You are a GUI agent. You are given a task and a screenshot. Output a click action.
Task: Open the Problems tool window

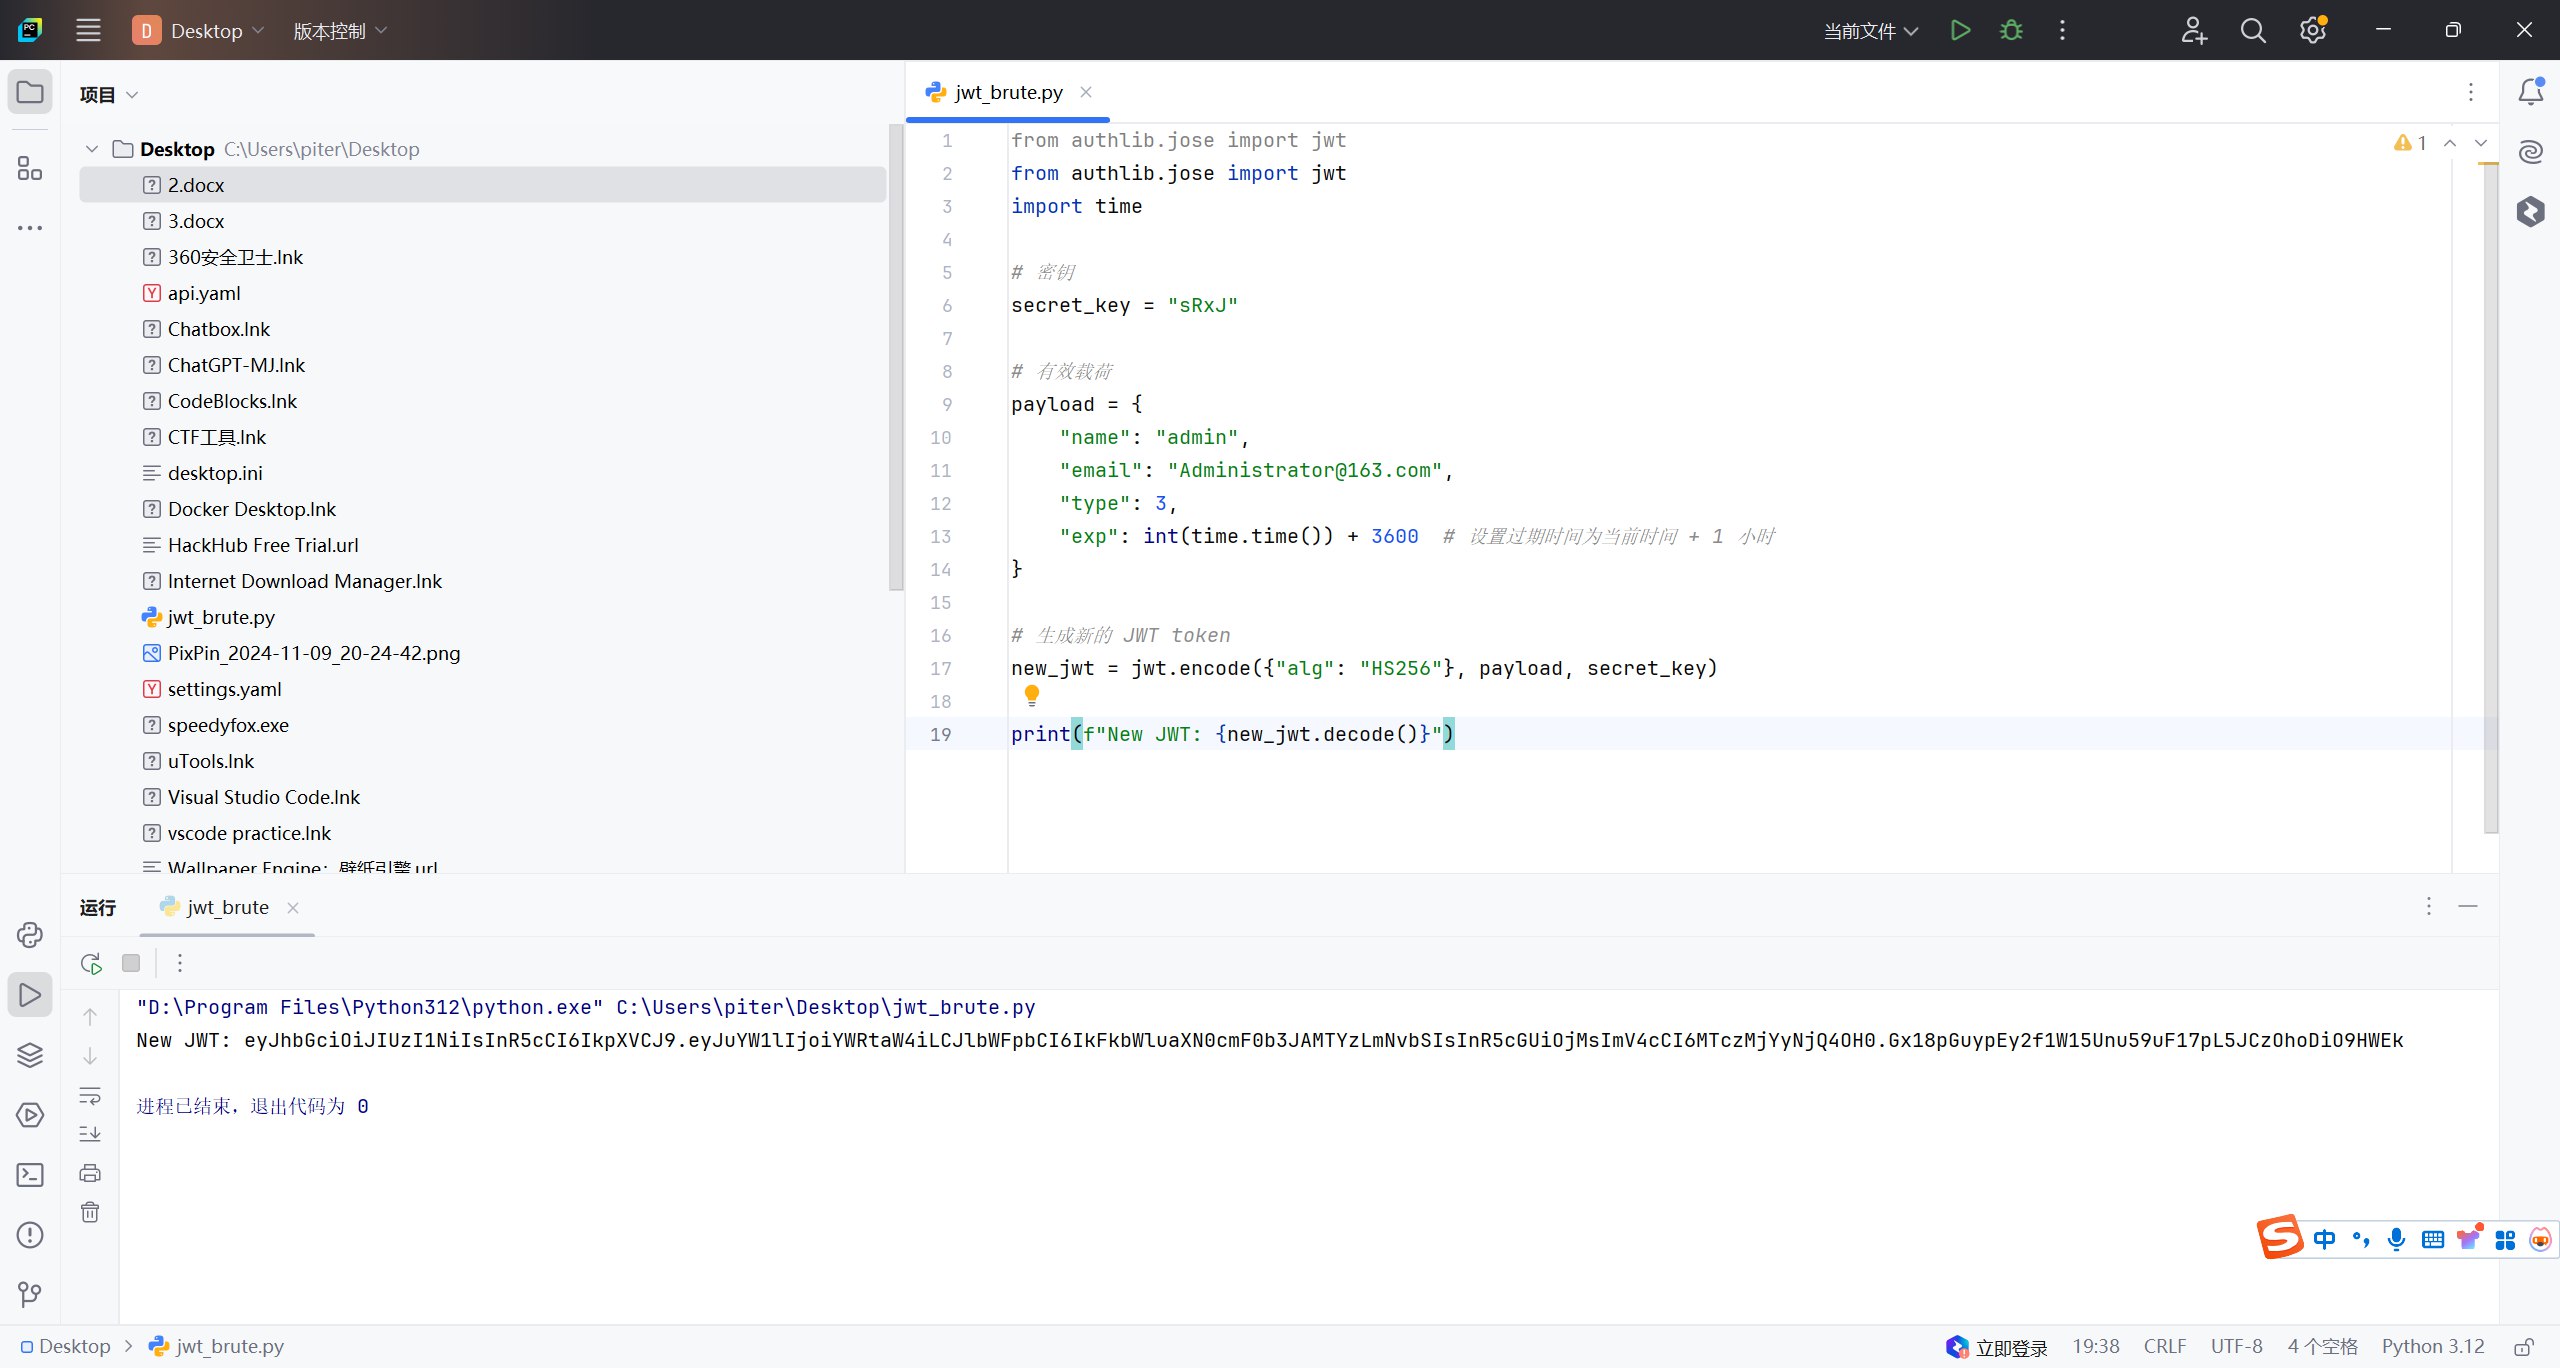click(30, 1235)
